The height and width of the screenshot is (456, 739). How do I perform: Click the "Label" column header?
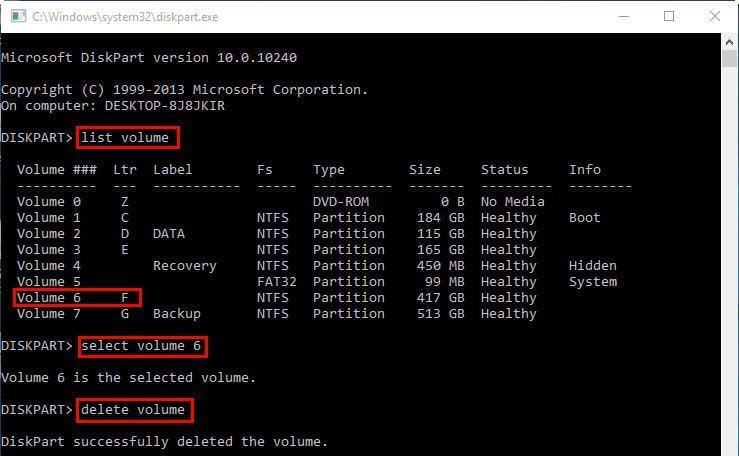pos(172,169)
